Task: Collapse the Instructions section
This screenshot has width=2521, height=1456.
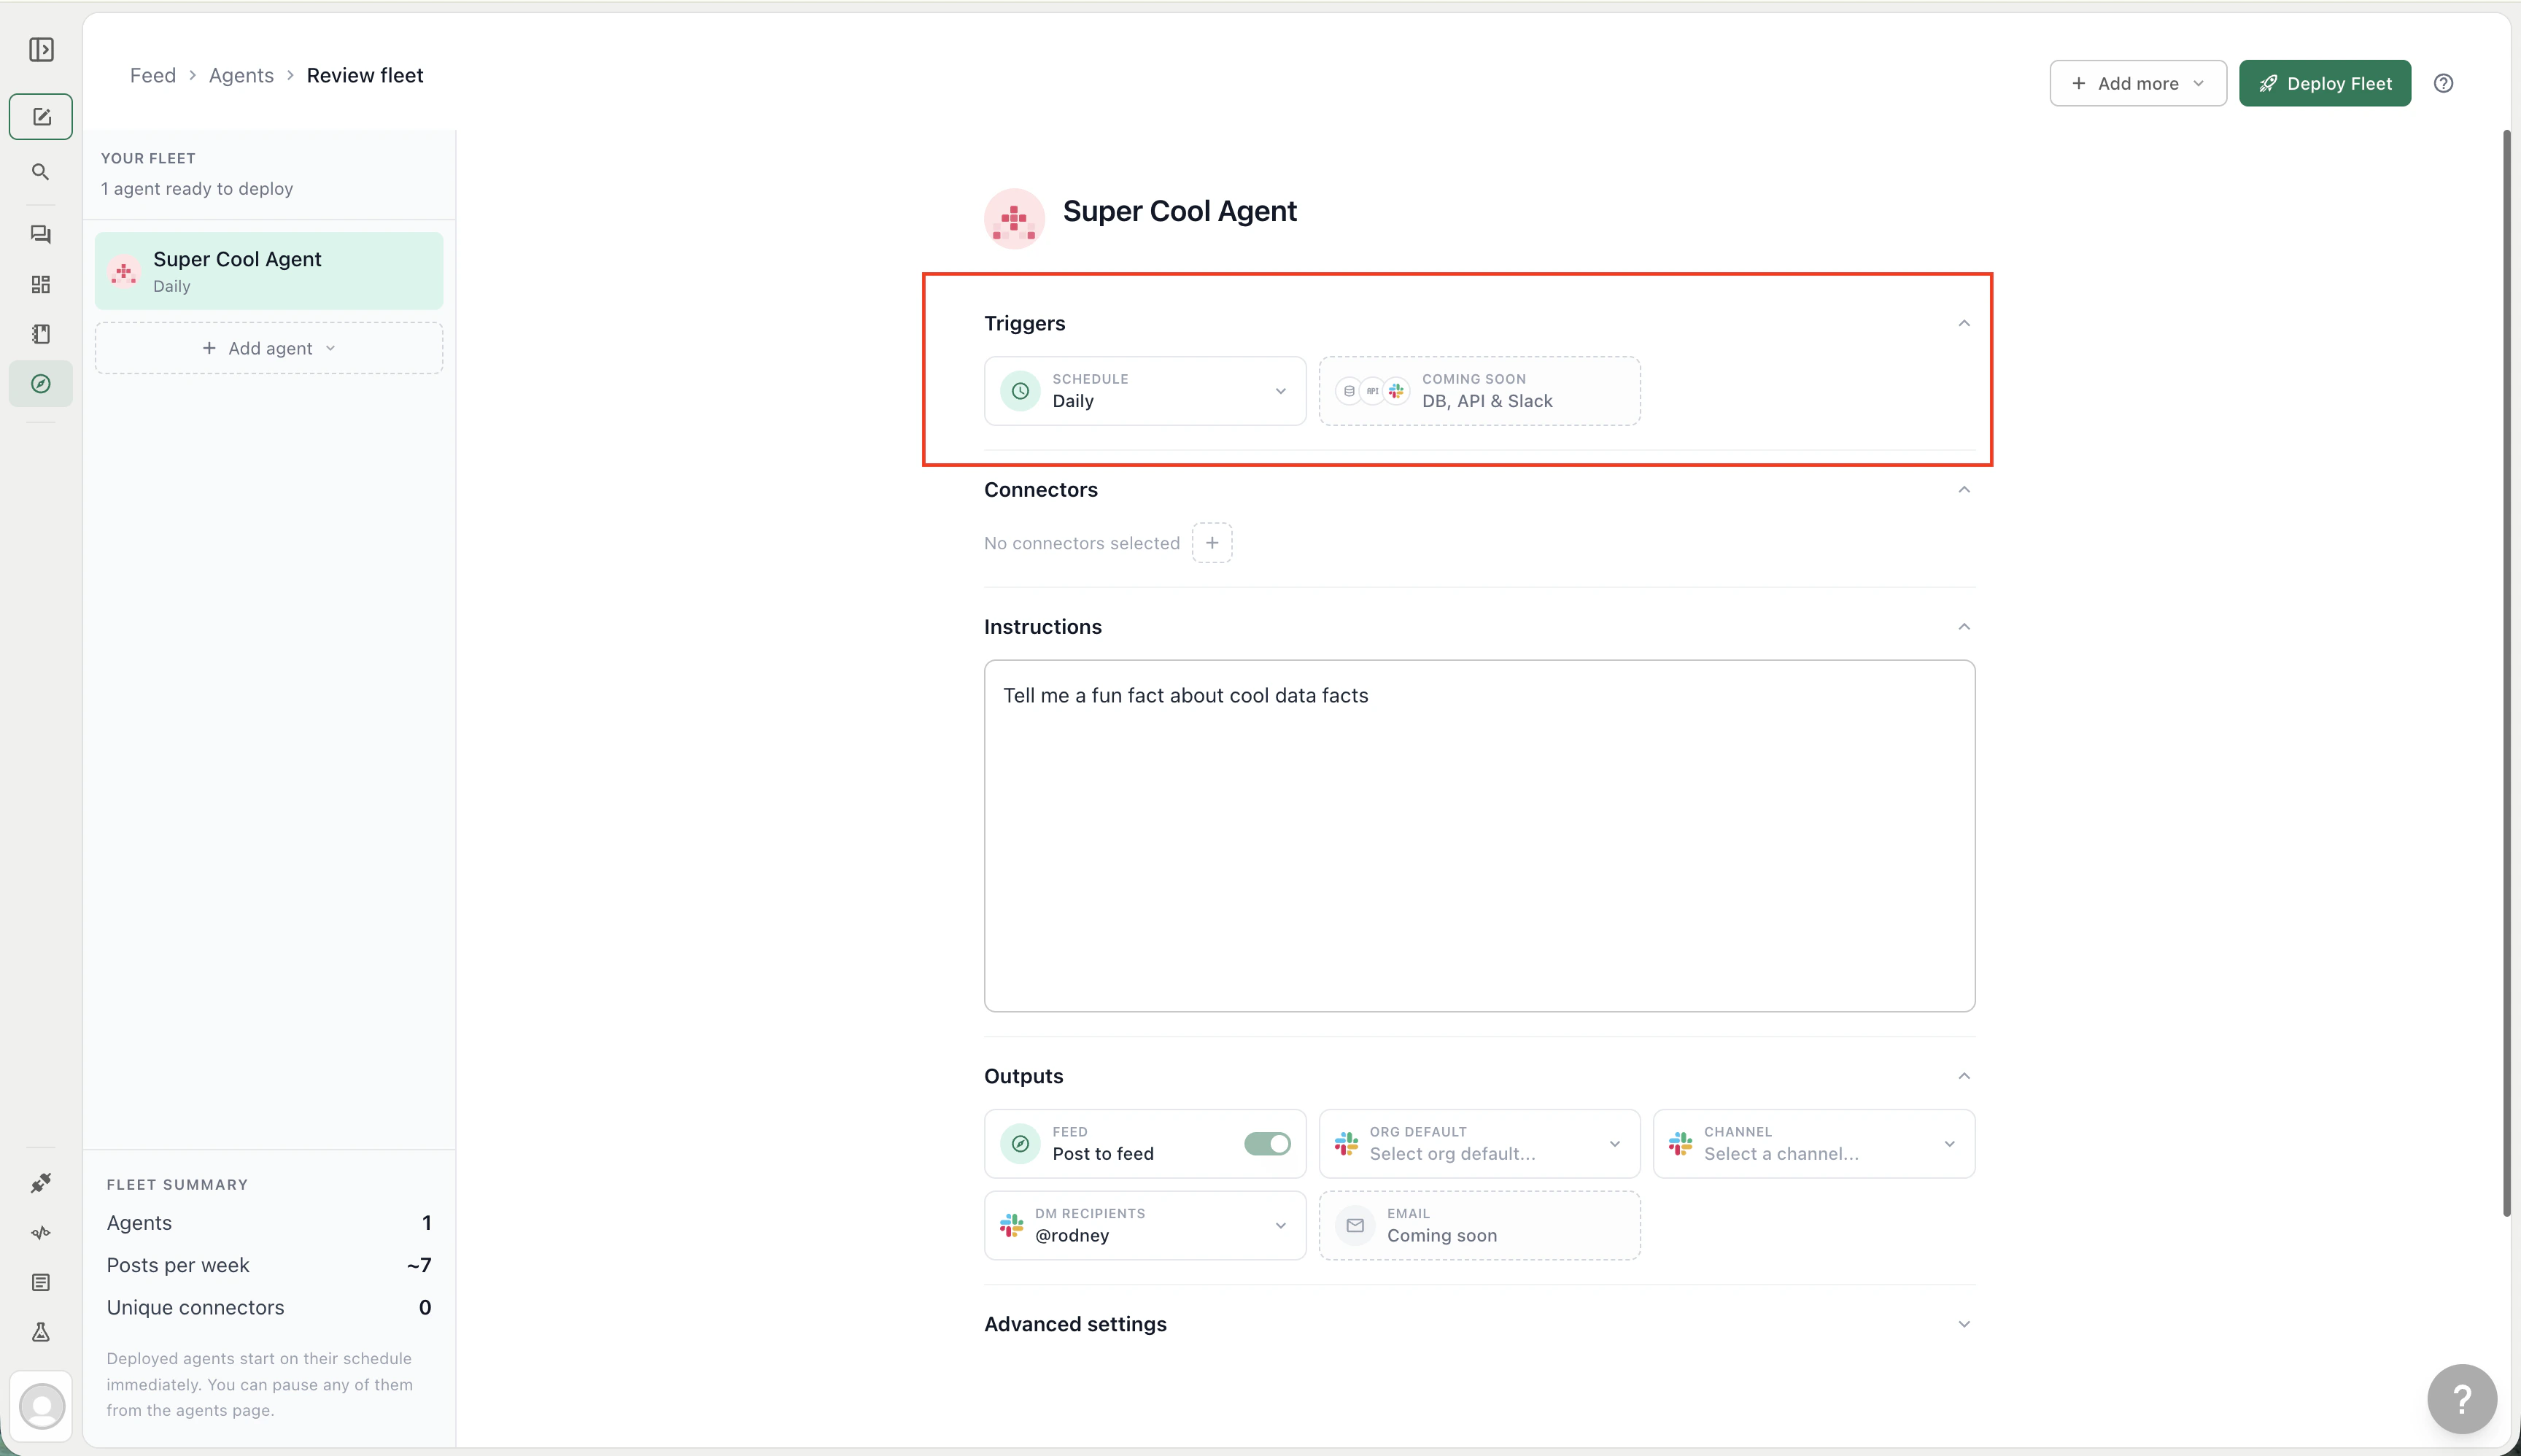Action: pyautogui.click(x=1963, y=627)
